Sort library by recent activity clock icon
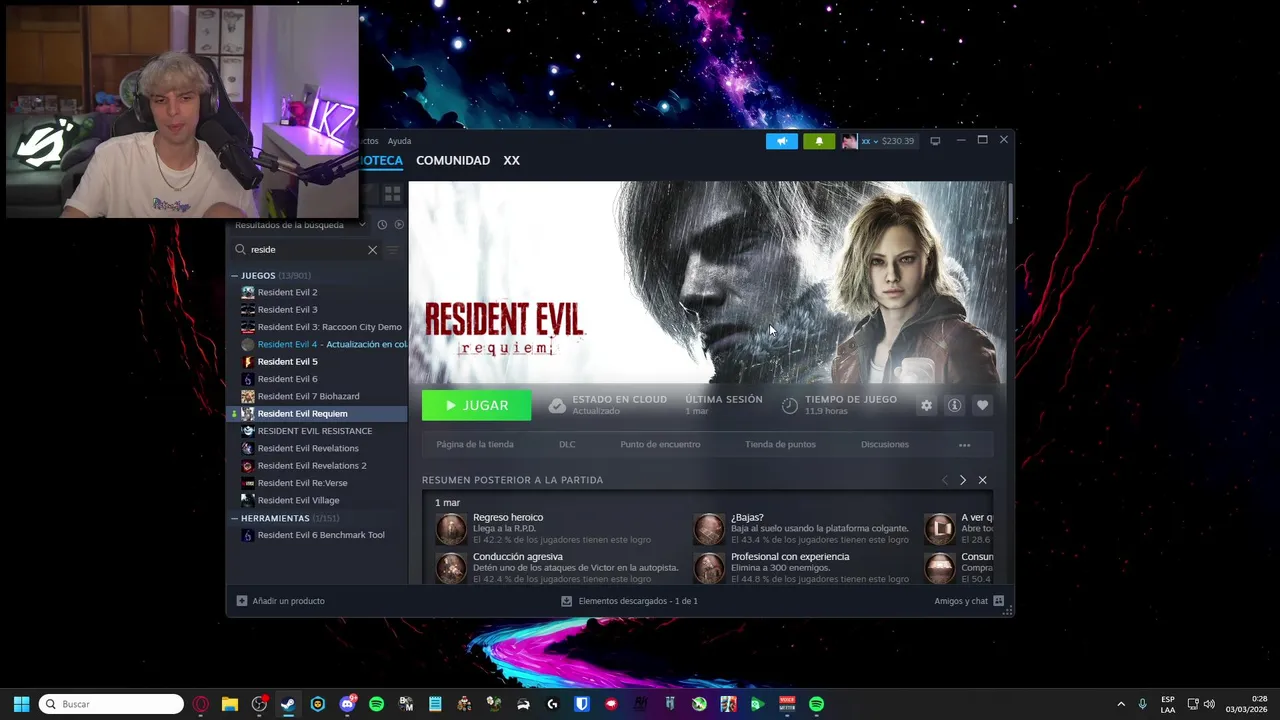The width and height of the screenshot is (1280, 720). (x=382, y=225)
